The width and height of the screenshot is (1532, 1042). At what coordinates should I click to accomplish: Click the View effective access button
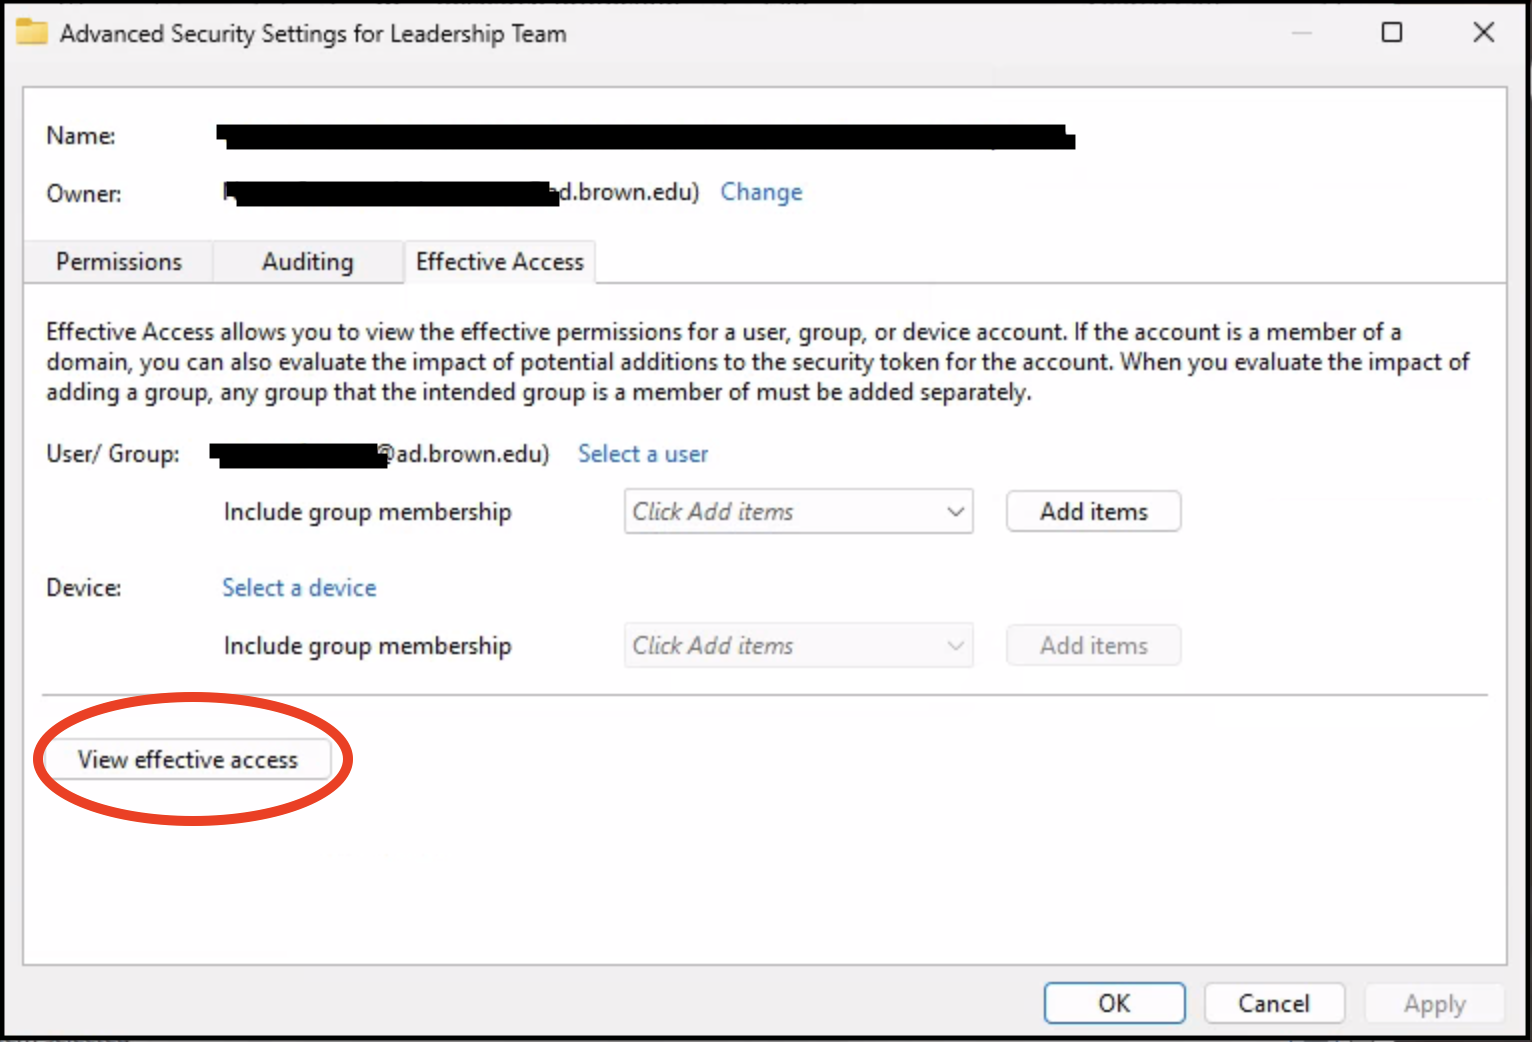[x=188, y=760]
